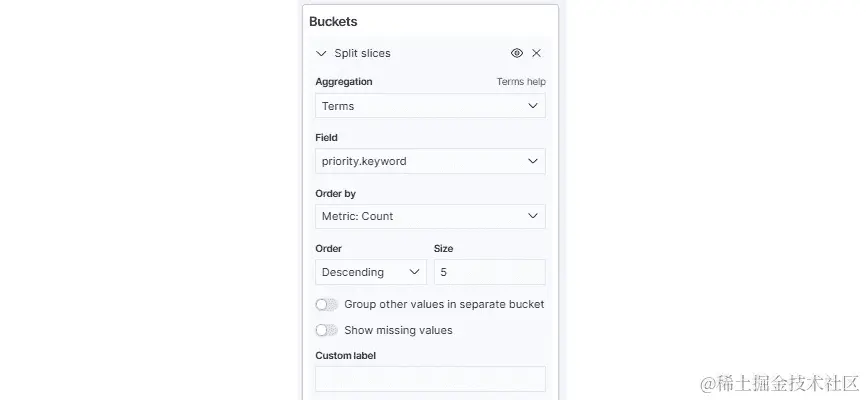
Task: Toggle Split slices visibility eye icon
Action: (517, 53)
